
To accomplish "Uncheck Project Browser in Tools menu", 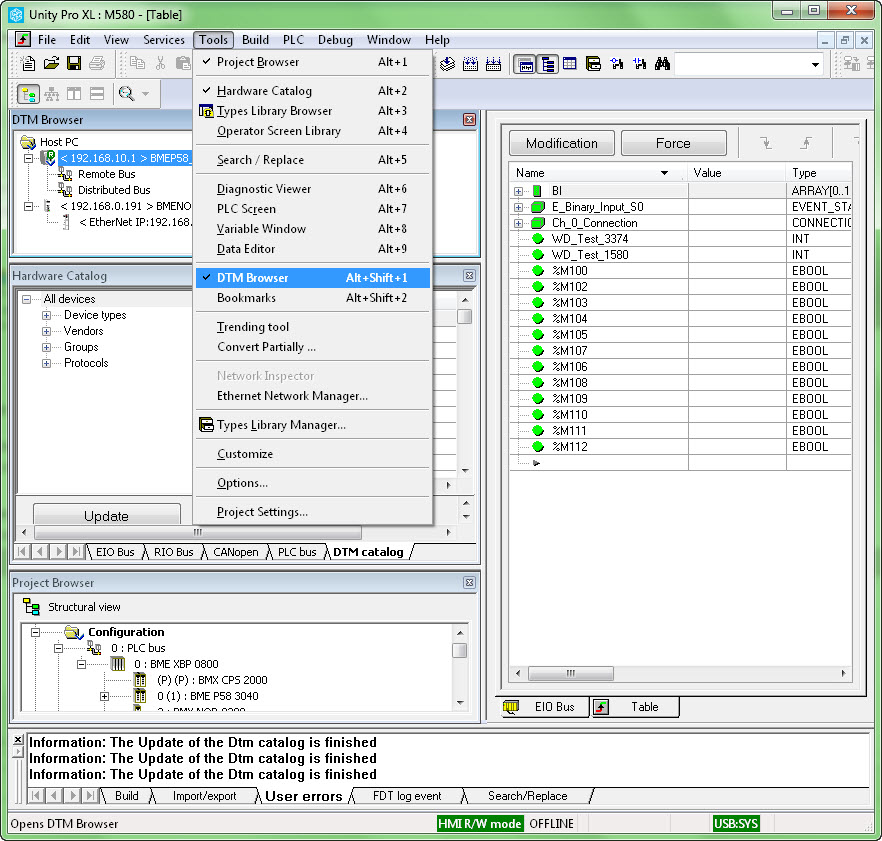I will tap(313, 62).
